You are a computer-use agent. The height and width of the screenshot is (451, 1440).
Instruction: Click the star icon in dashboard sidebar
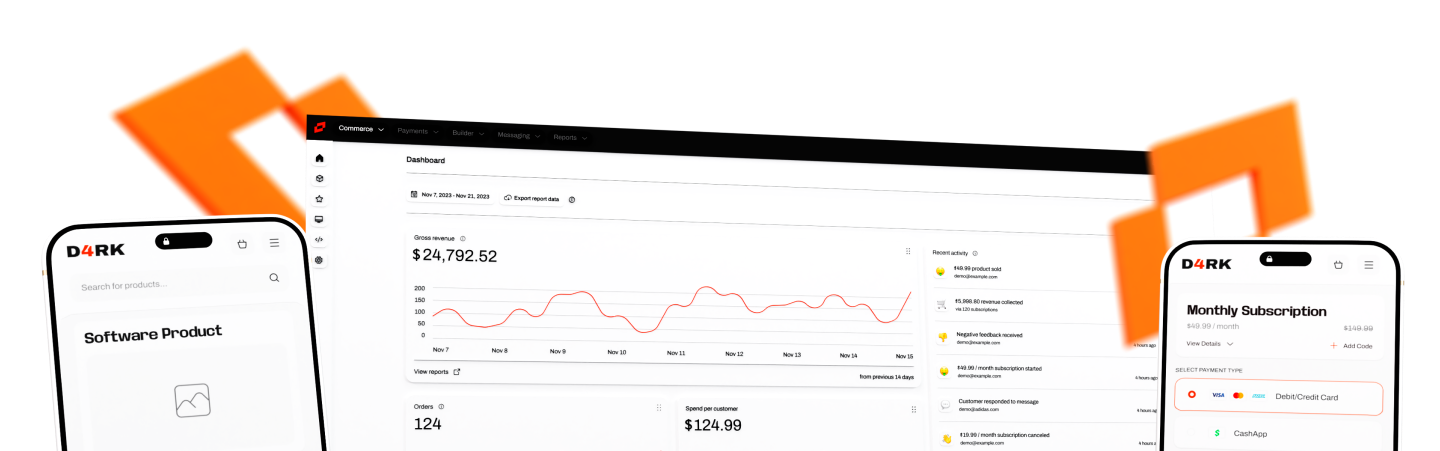click(x=319, y=199)
